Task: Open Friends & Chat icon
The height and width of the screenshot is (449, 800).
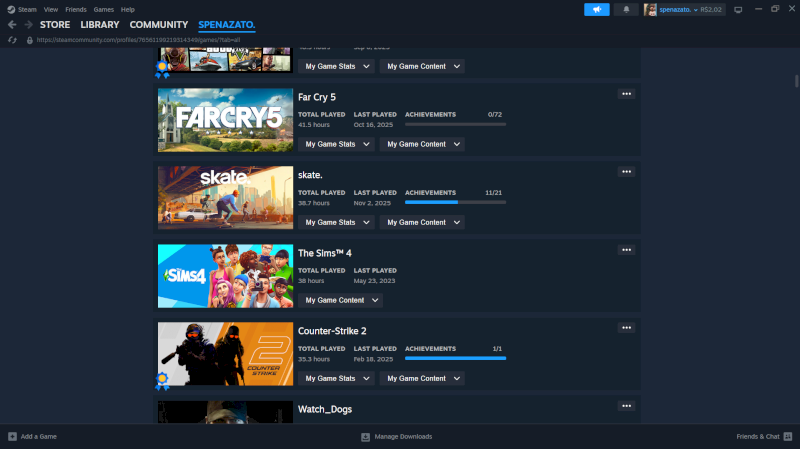Action: pyautogui.click(x=788, y=436)
